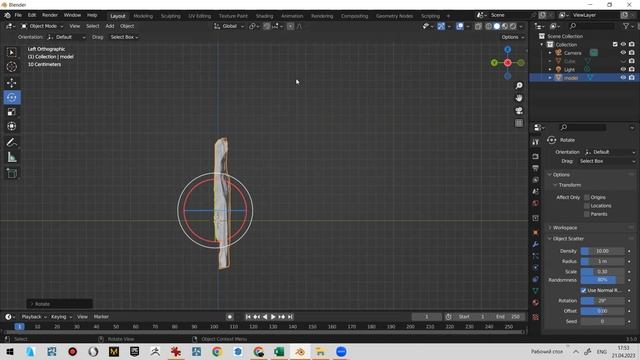Click the zoom magnifier icon in the viewport
The image size is (640, 360).
(519, 86)
